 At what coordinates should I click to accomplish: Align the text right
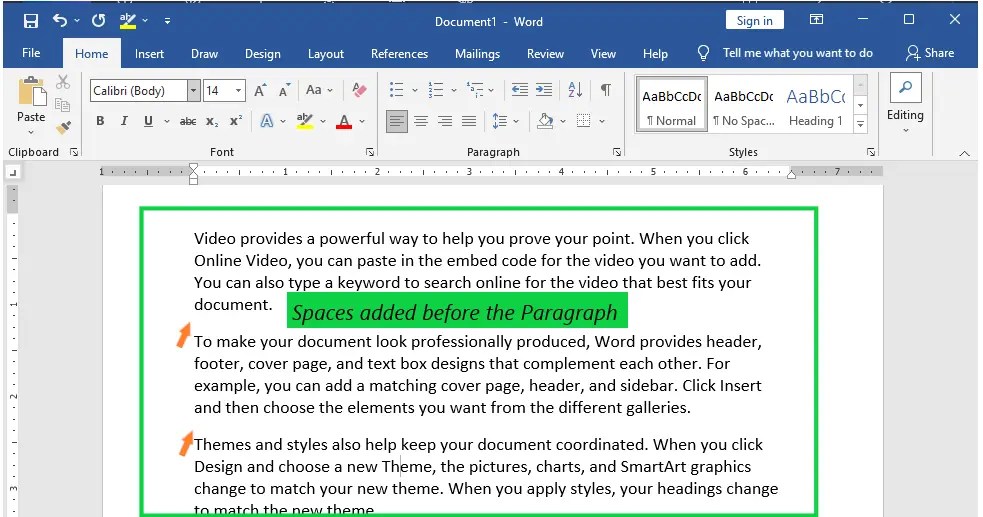point(444,121)
